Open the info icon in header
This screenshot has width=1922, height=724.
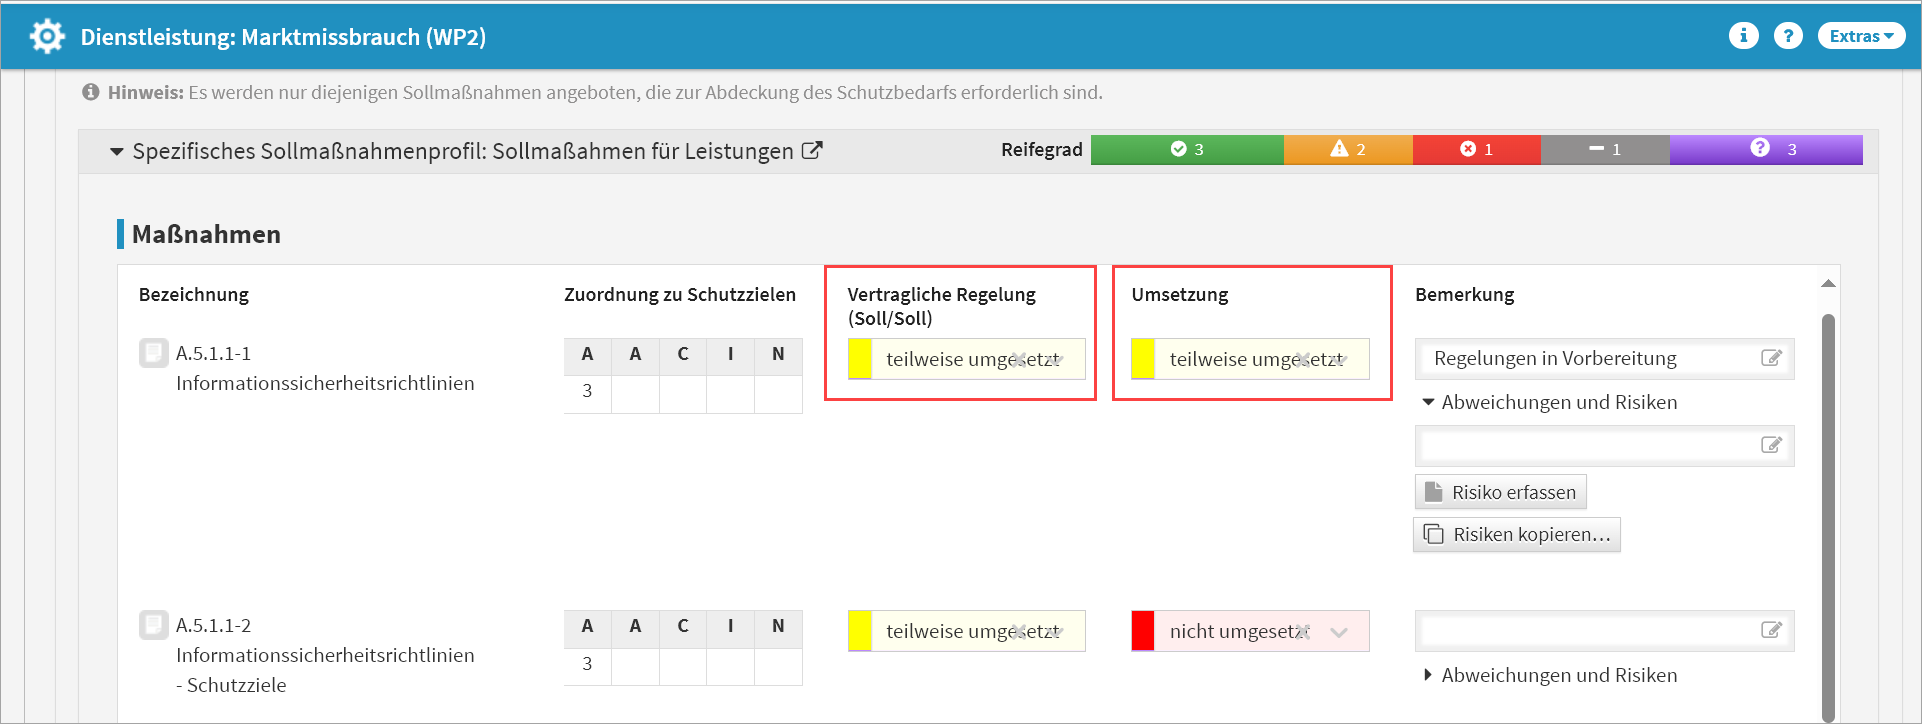tap(1743, 36)
